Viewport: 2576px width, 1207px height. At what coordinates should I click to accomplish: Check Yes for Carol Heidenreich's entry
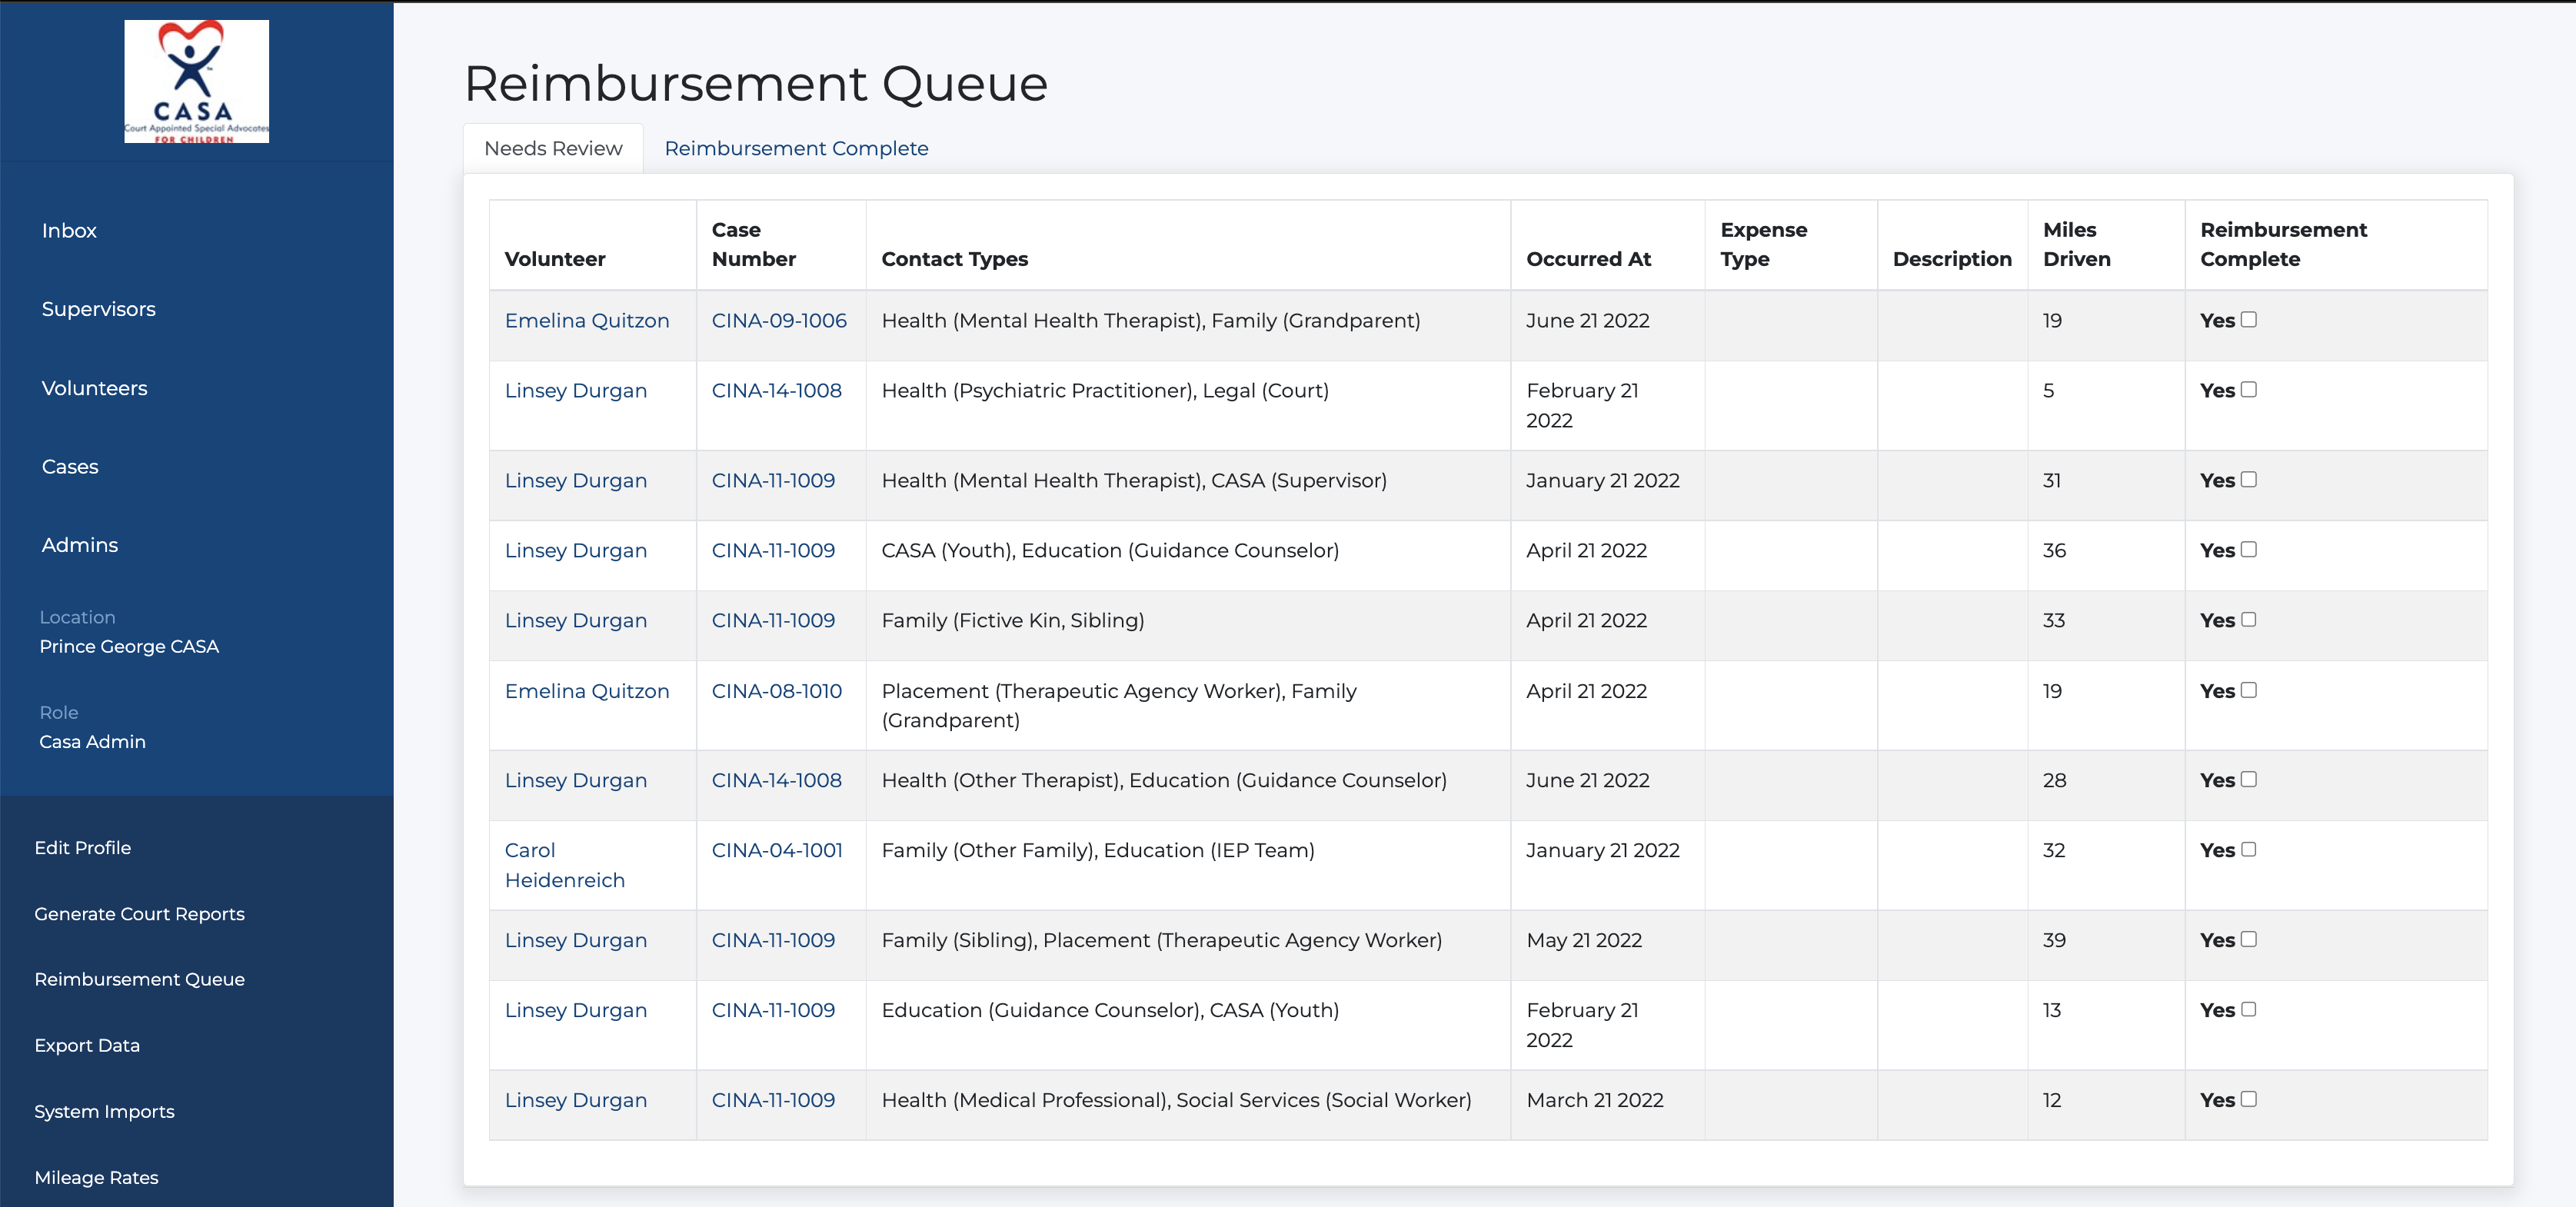(2248, 849)
